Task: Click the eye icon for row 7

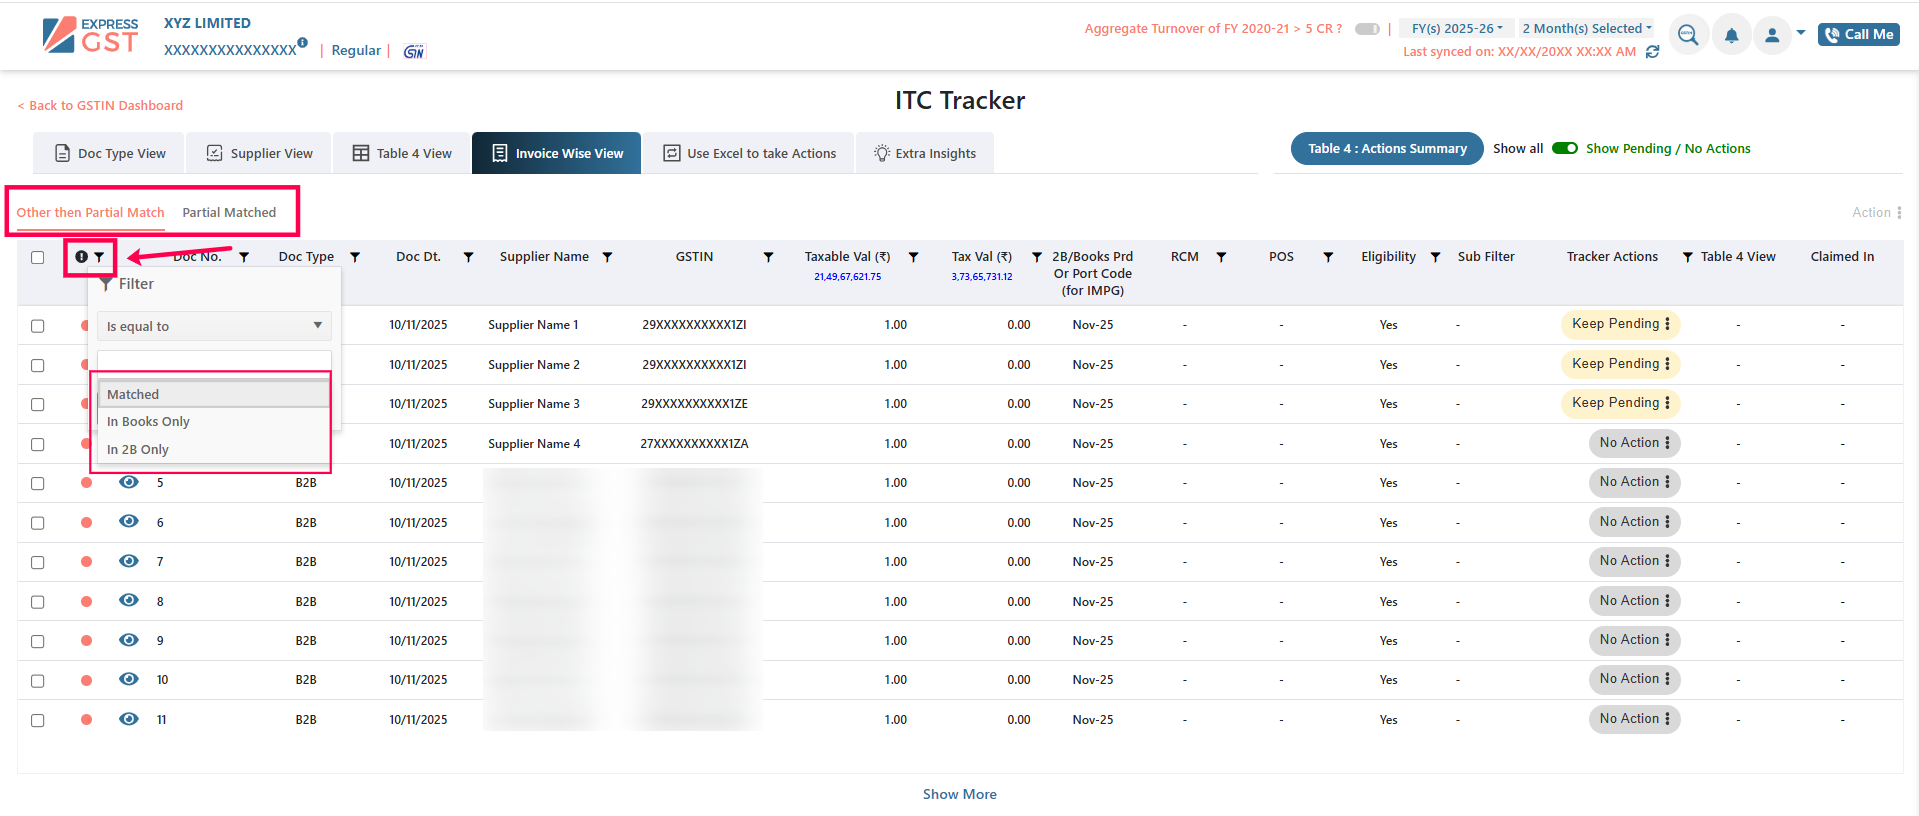Action: (x=129, y=561)
